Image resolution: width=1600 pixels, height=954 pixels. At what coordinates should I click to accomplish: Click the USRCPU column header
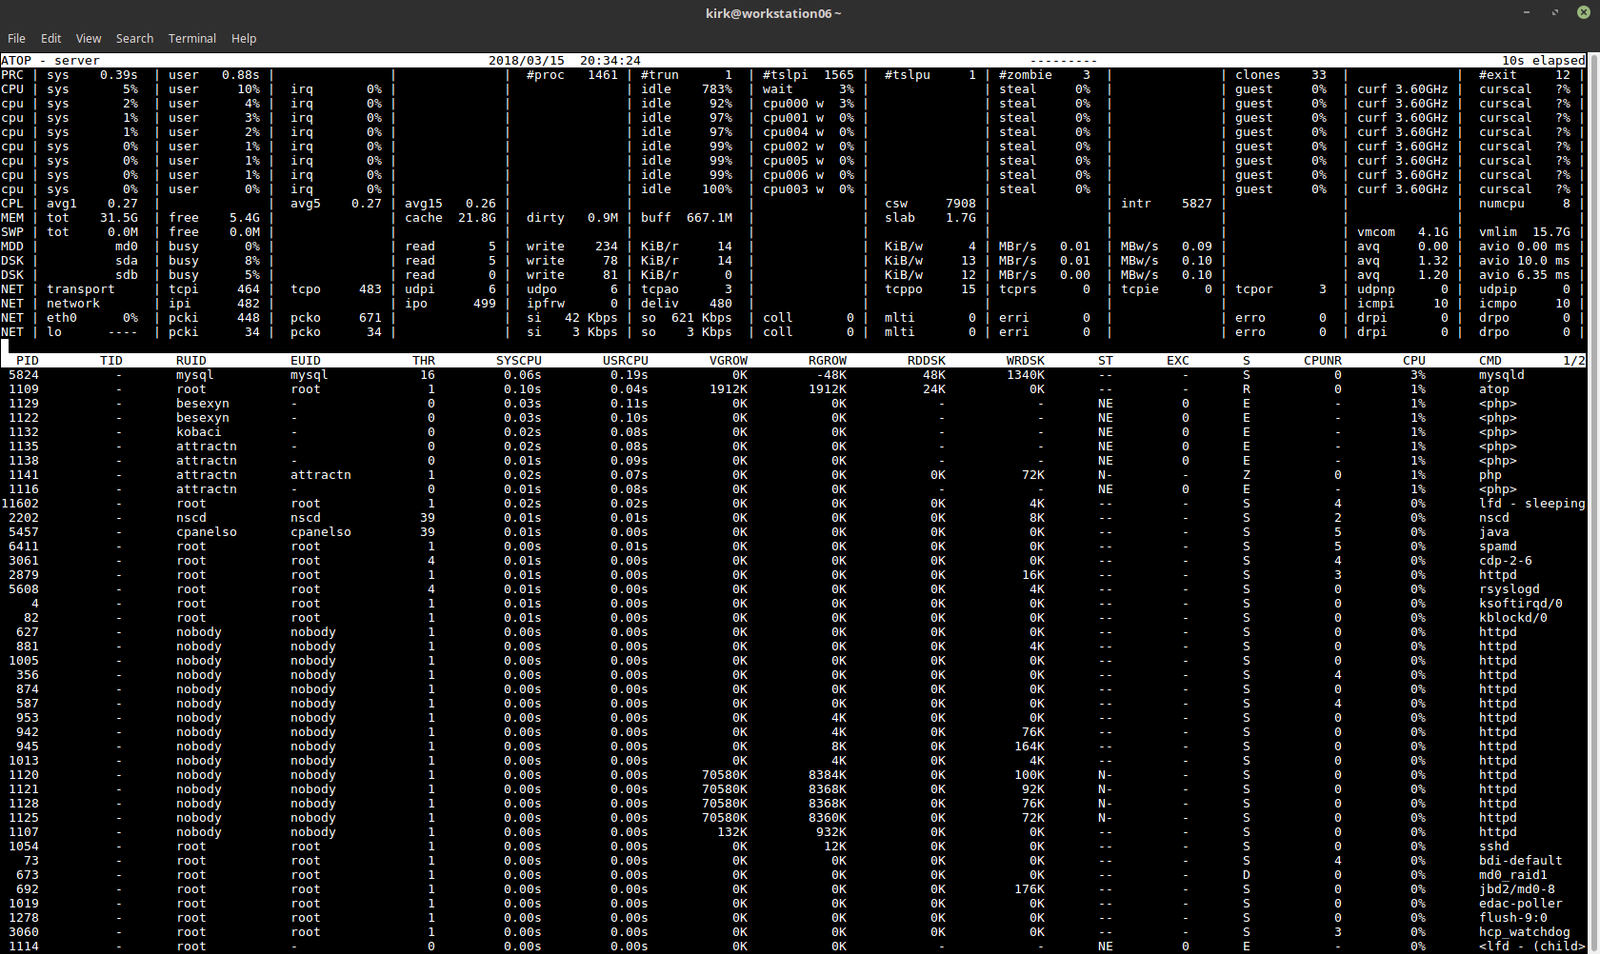pos(626,360)
